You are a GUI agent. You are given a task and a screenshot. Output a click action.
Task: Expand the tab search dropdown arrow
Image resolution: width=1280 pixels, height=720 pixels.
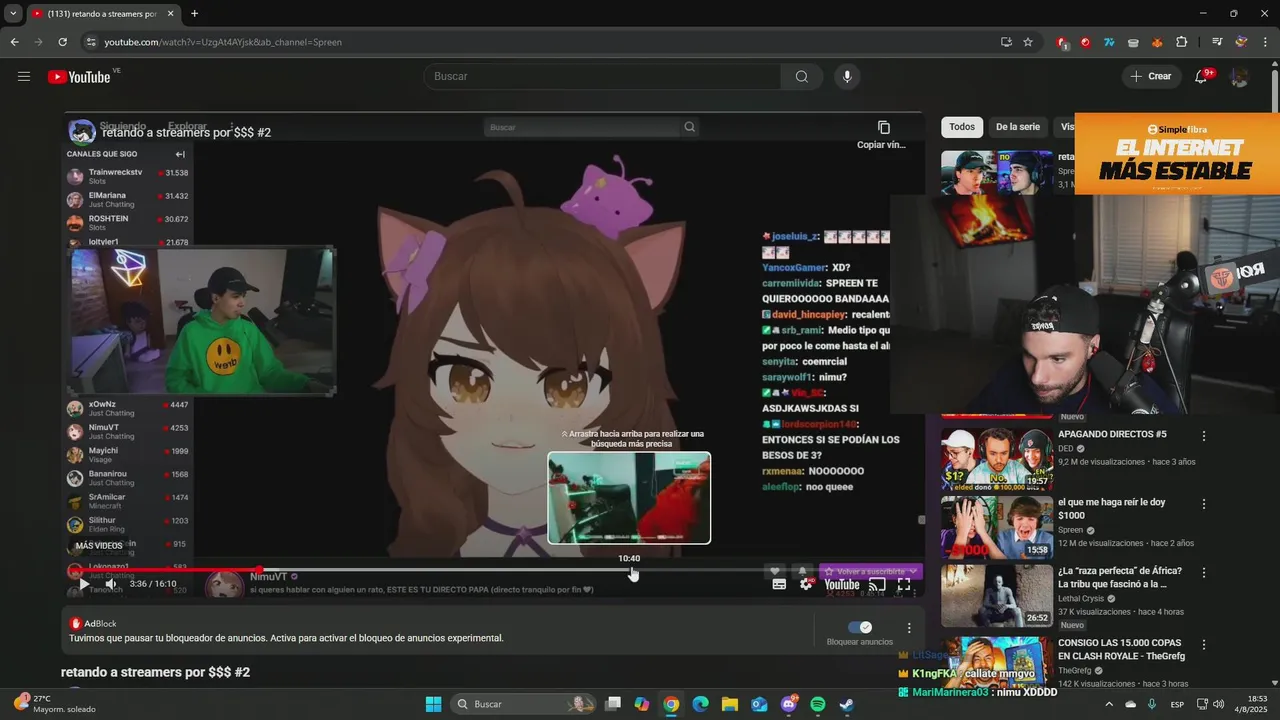click(x=13, y=14)
